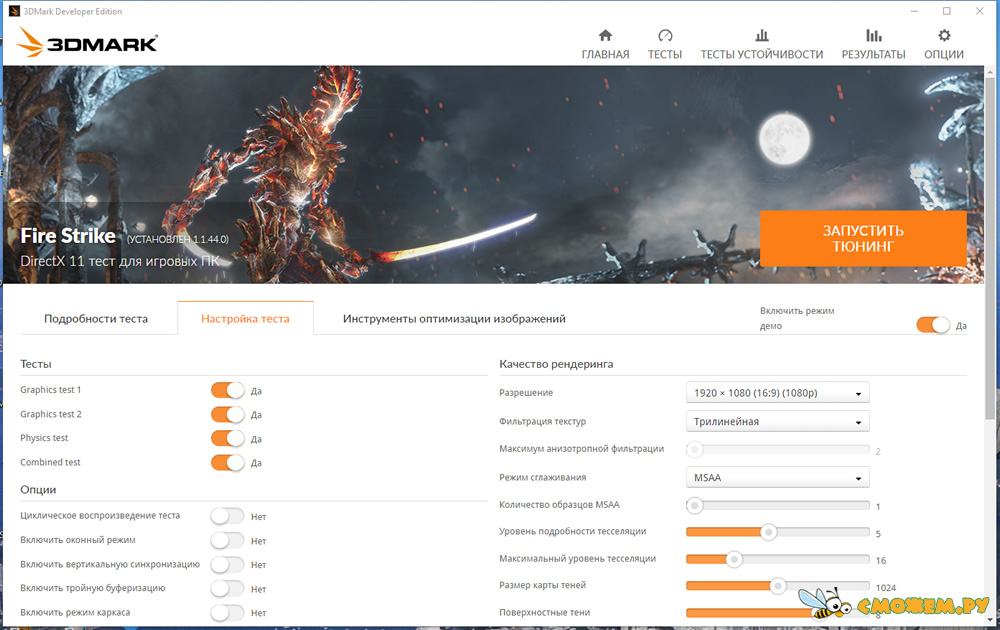This screenshot has width=1000, height=630.
Task: Close the 3DMark window
Action: tap(980, 11)
